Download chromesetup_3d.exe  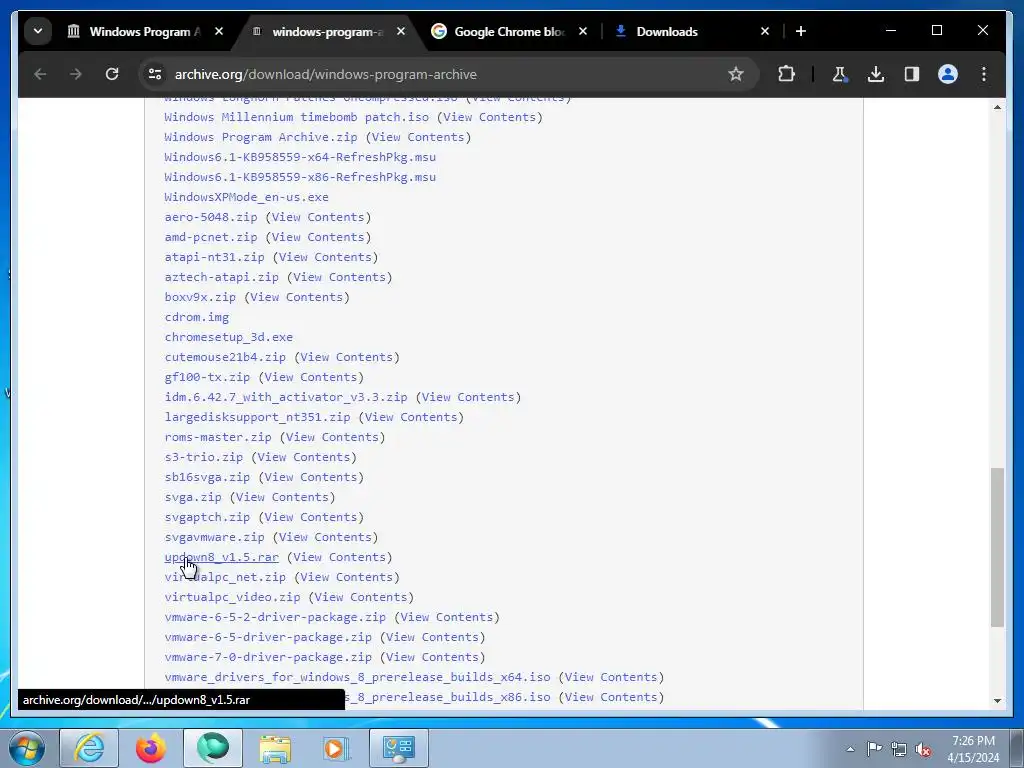click(x=229, y=337)
